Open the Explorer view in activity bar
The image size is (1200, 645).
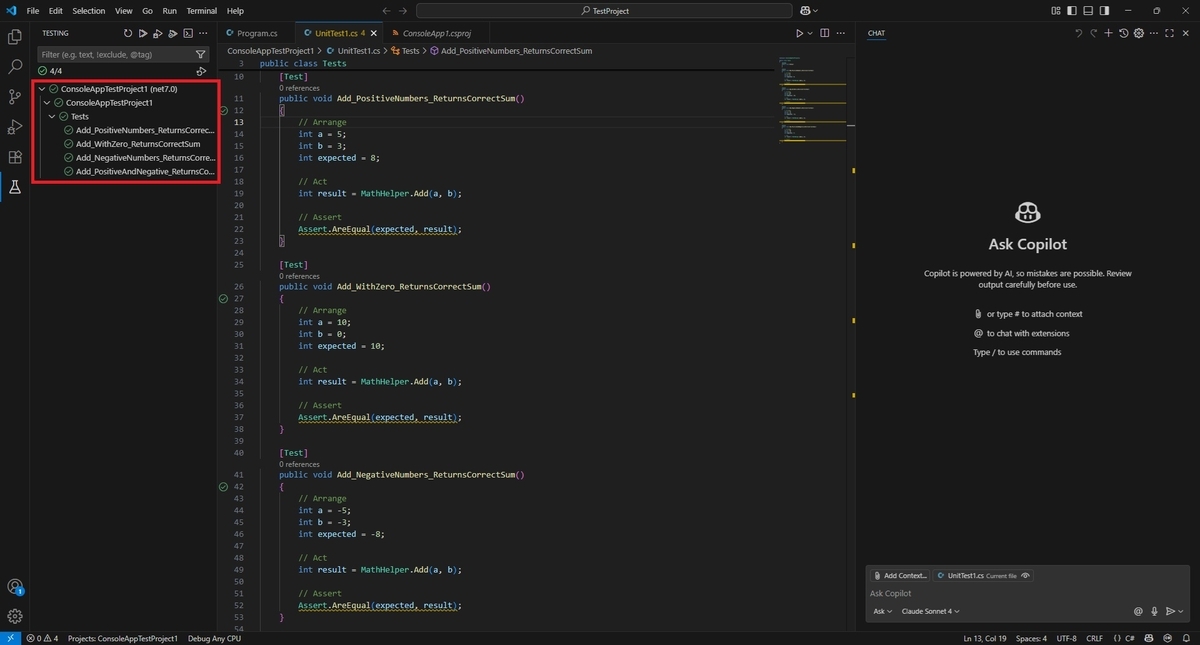[x=15, y=37]
